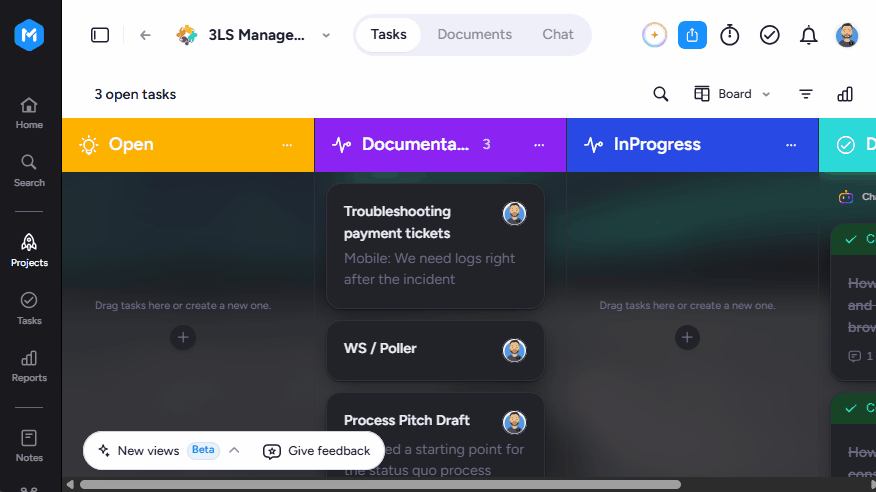
Task: Open Reports in sidebar
Action: coord(29,366)
